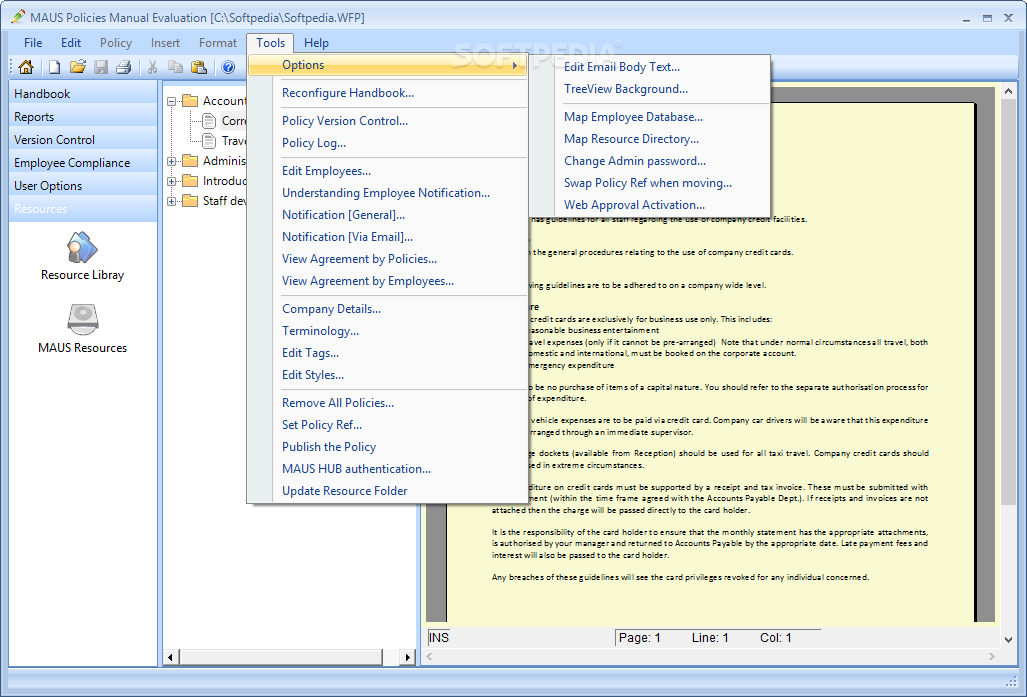Click tree panel scroll right arrow
1027x697 pixels.
tap(407, 657)
